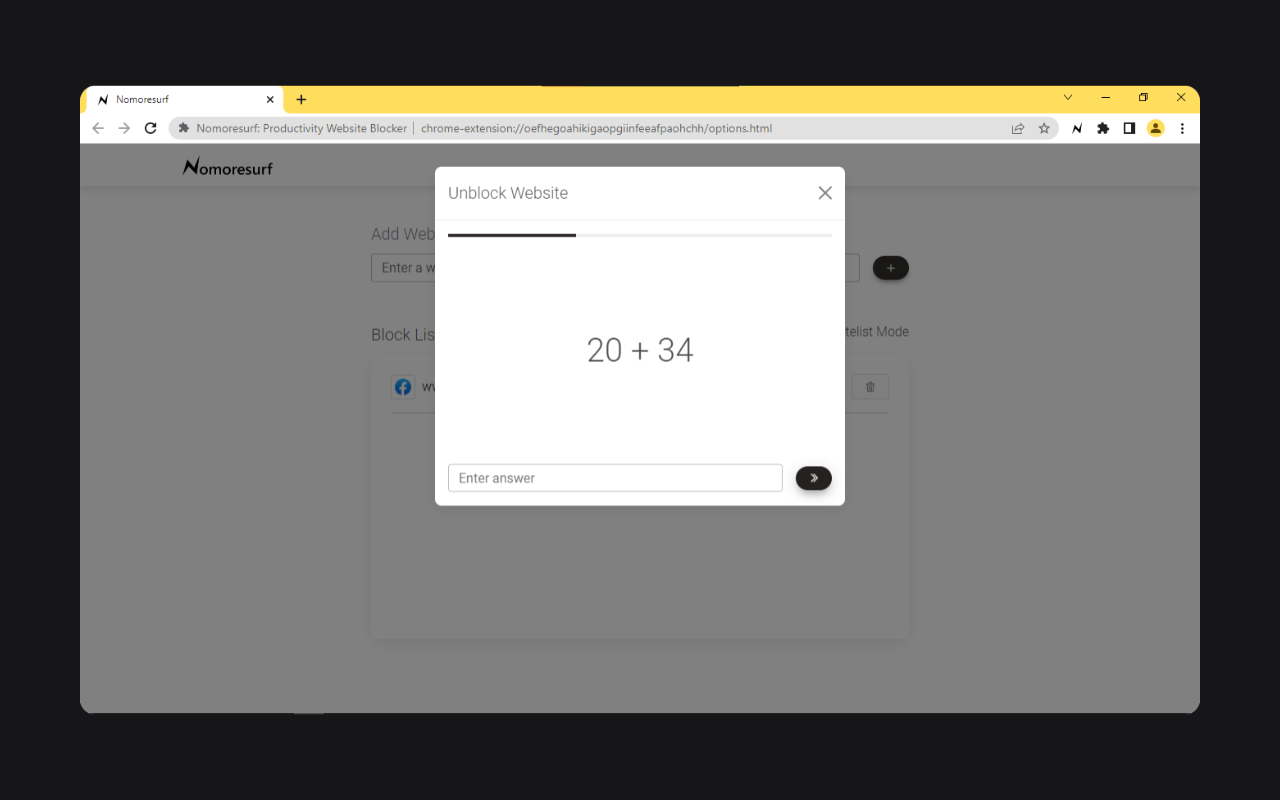The image size is (1280, 800).
Task: Submit the answer with the double-arrow button
Action: [814, 478]
